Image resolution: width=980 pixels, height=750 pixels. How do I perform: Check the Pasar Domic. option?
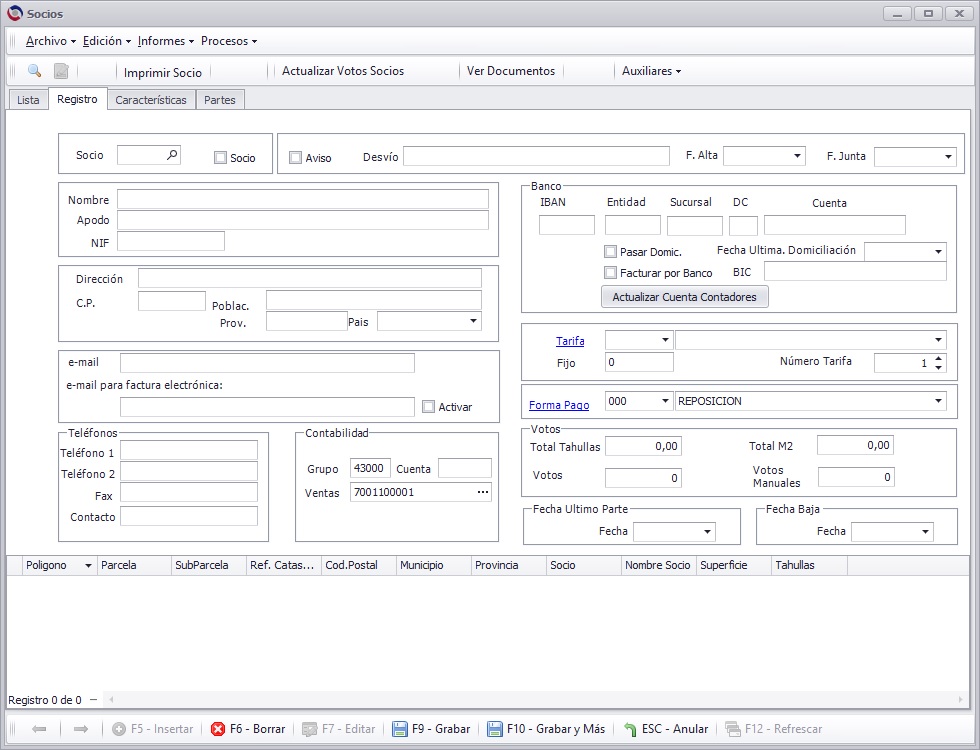pyautogui.click(x=611, y=251)
